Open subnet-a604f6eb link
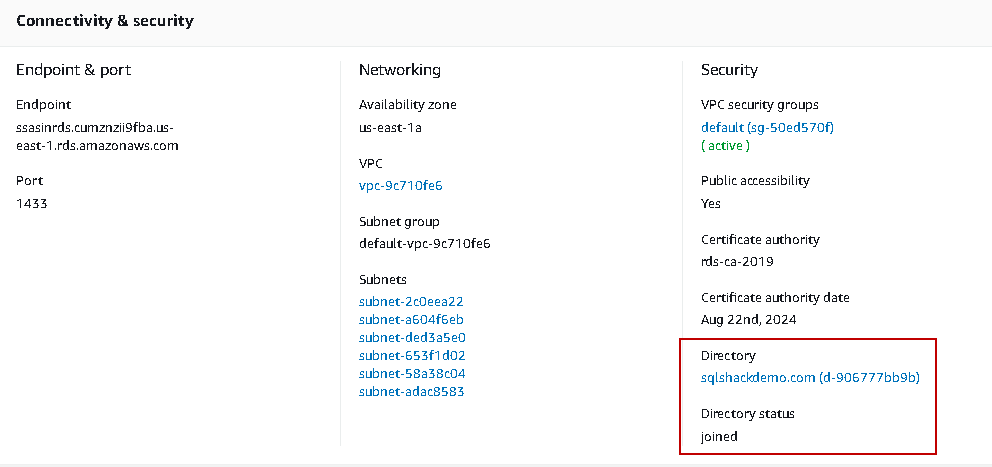Screen dimensions: 992x467 click(411, 319)
